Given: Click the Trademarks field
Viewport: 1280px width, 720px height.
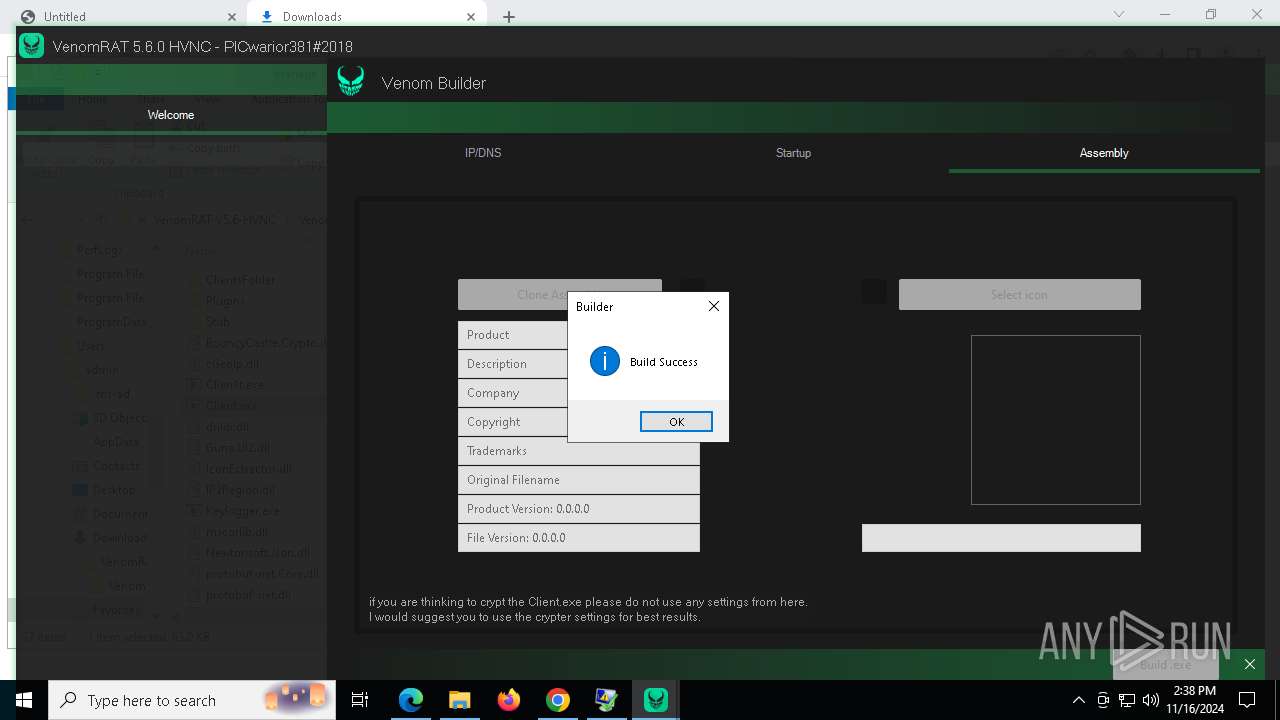Looking at the screenshot, I should click(578, 450).
